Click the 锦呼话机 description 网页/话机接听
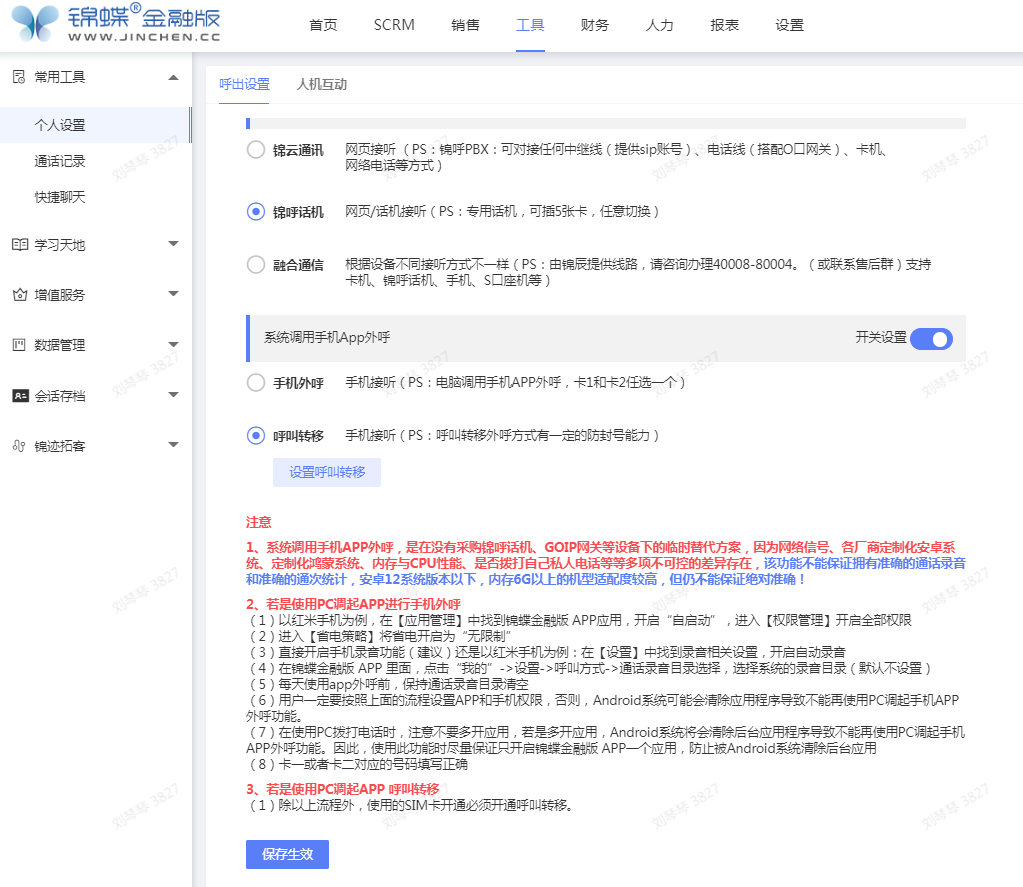The height and width of the screenshot is (887, 1023). click(x=502, y=211)
